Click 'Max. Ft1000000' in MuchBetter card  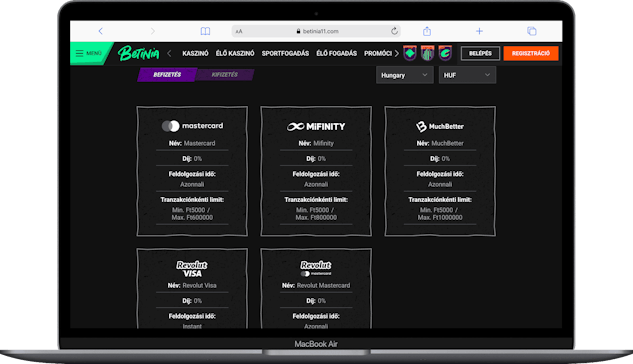pyautogui.click(x=440, y=218)
